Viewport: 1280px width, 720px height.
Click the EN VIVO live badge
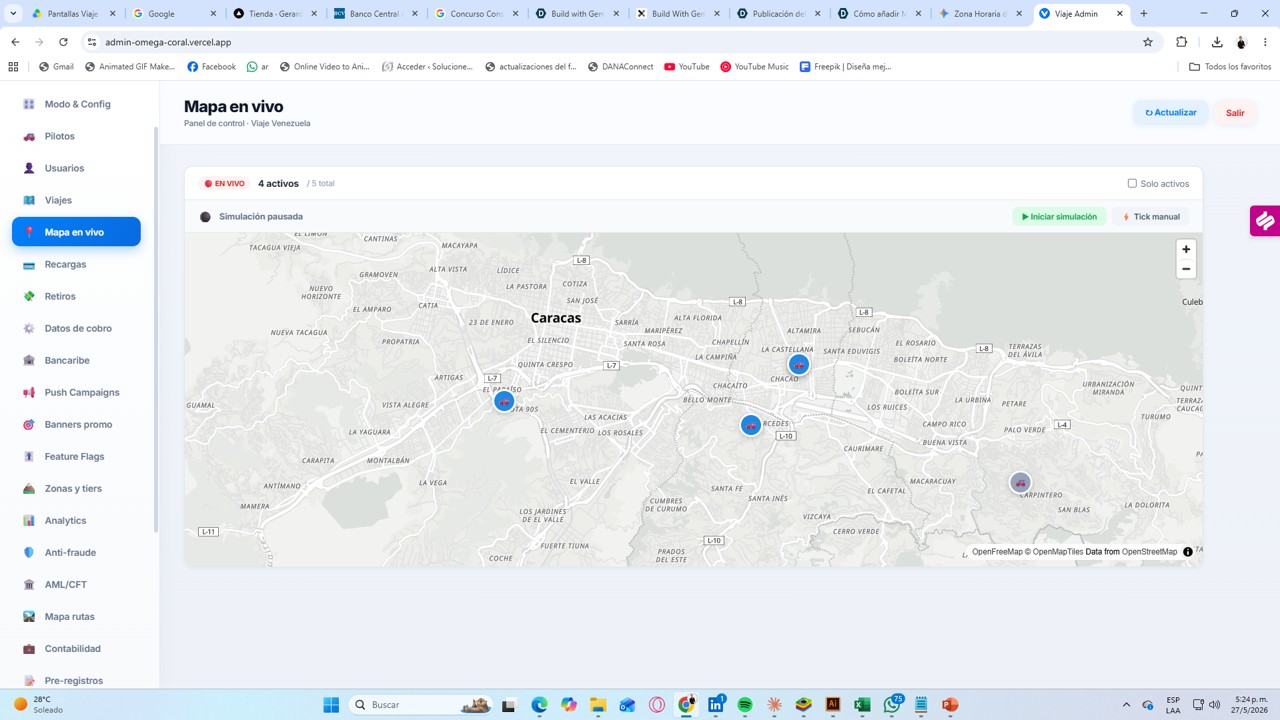224,183
